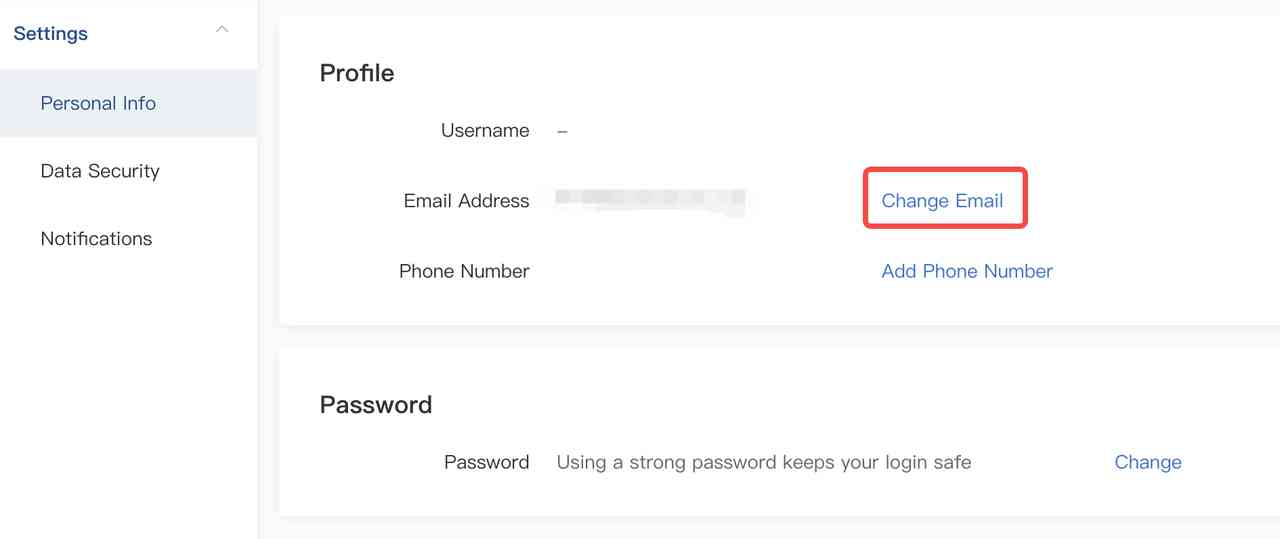Click the Email Address label

(x=466, y=201)
